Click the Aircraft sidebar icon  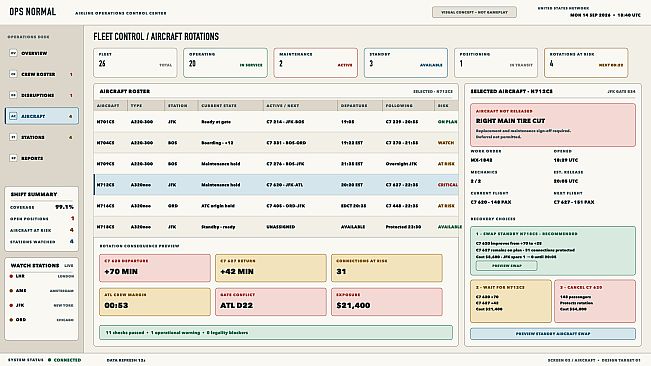click(13, 116)
